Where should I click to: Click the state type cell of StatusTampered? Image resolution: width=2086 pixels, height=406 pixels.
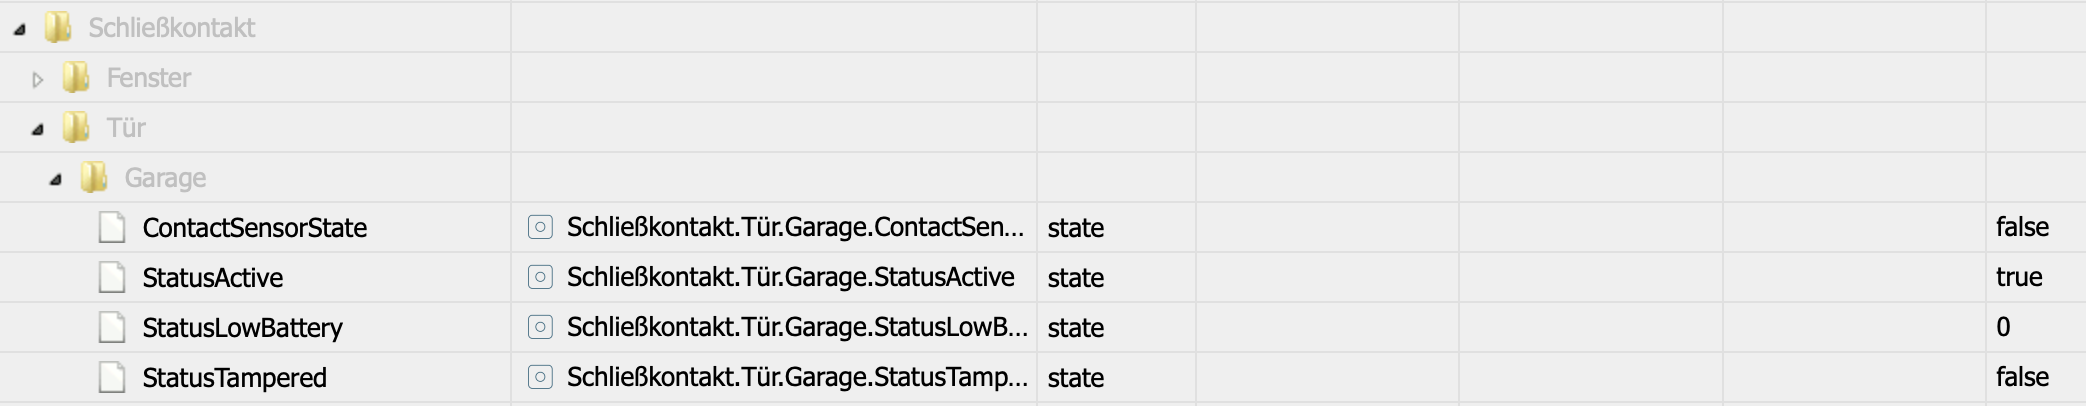[1075, 378]
